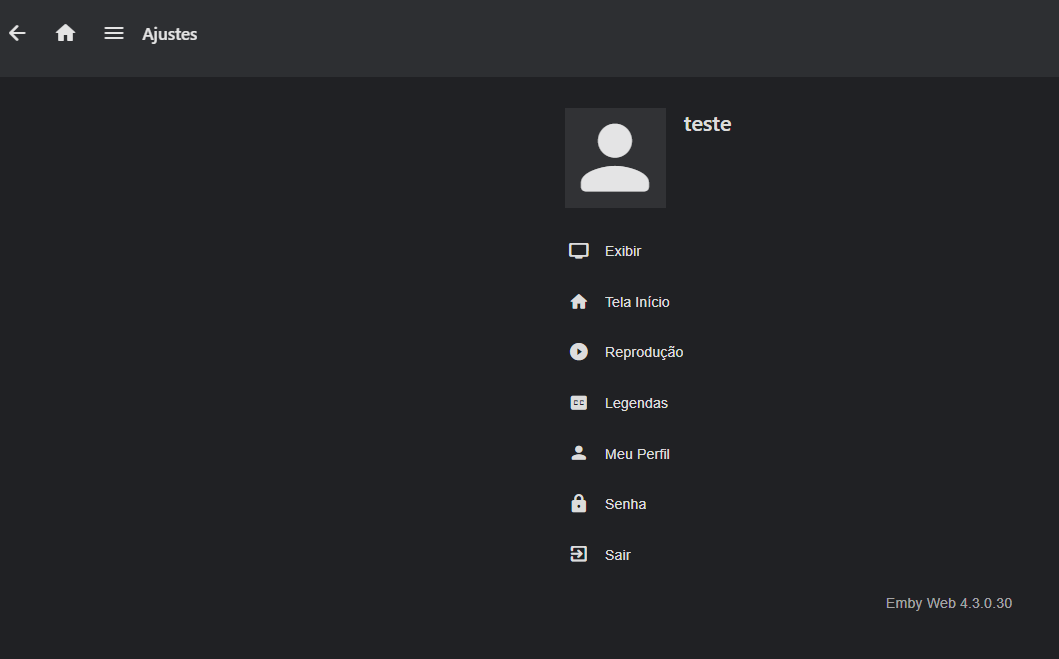This screenshot has width=1059, height=659.
Task: Click the play icon next to Reprodução
Action: (579, 351)
